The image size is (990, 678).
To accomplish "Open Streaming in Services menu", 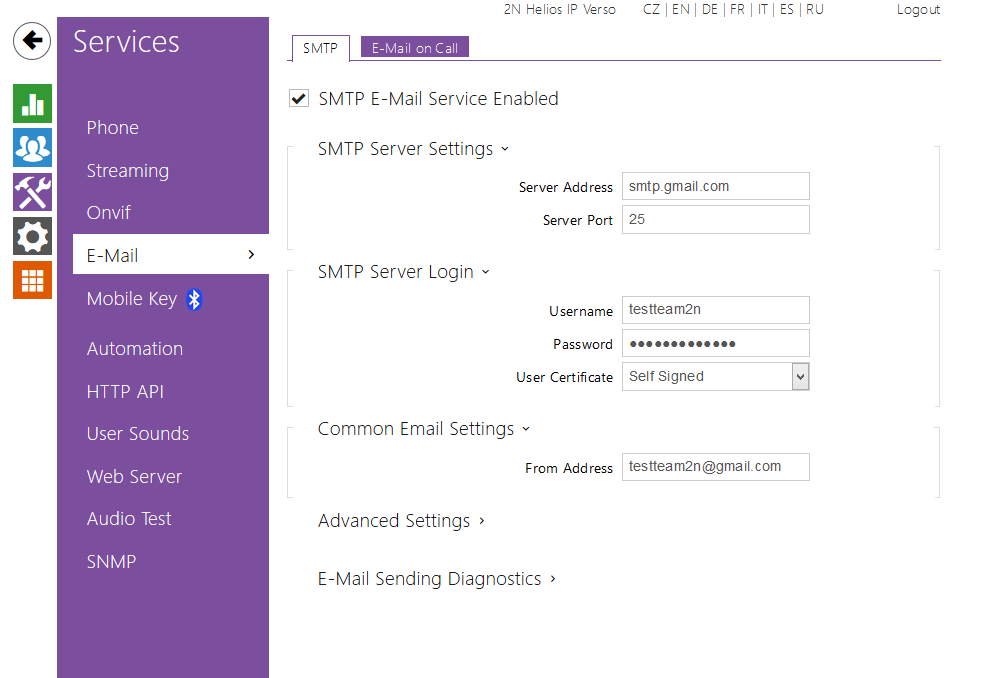I will (128, 171).
